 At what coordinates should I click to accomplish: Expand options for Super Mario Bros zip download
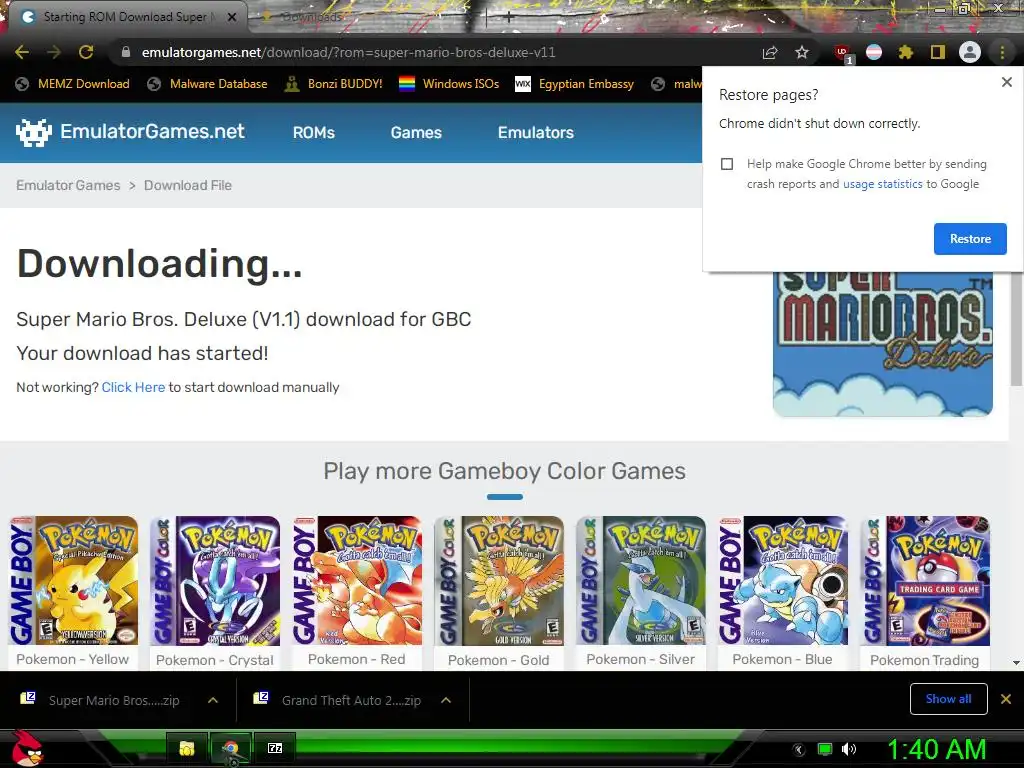[212, 700]
